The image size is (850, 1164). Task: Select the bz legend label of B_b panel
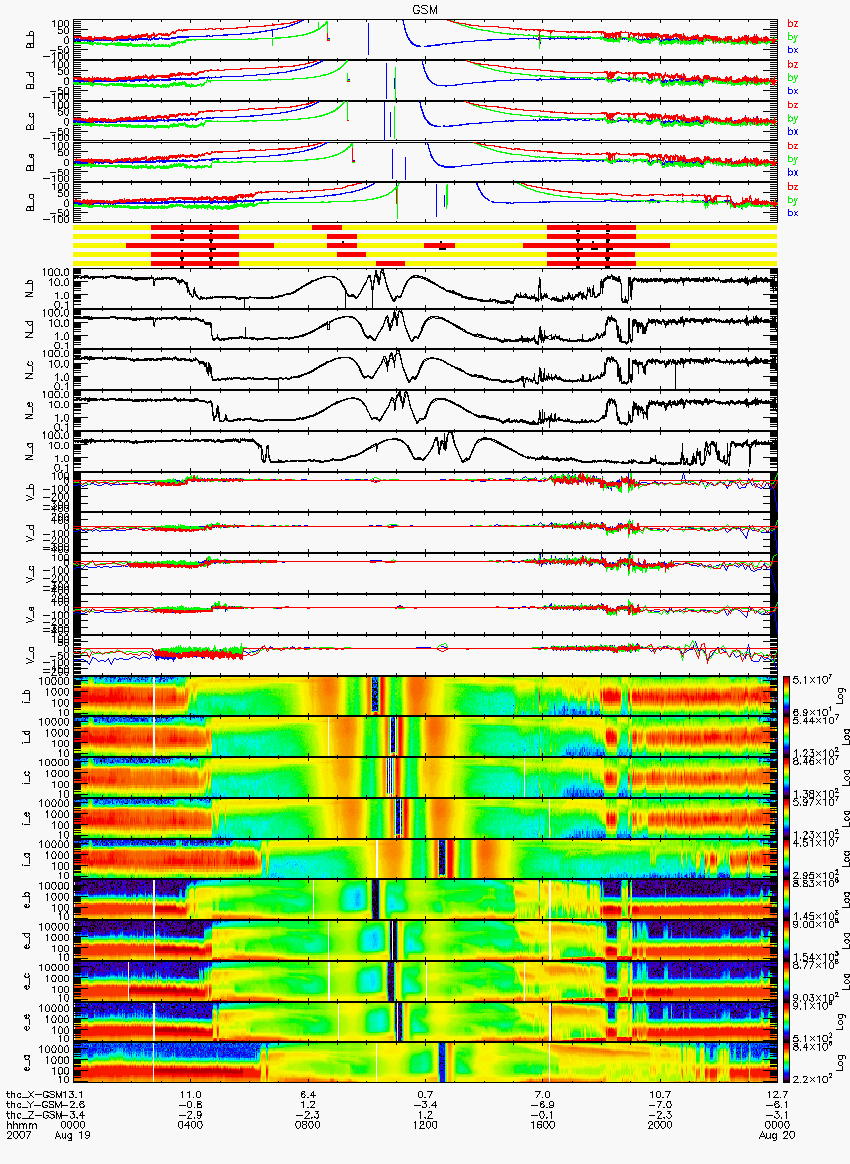coord(793,24)
